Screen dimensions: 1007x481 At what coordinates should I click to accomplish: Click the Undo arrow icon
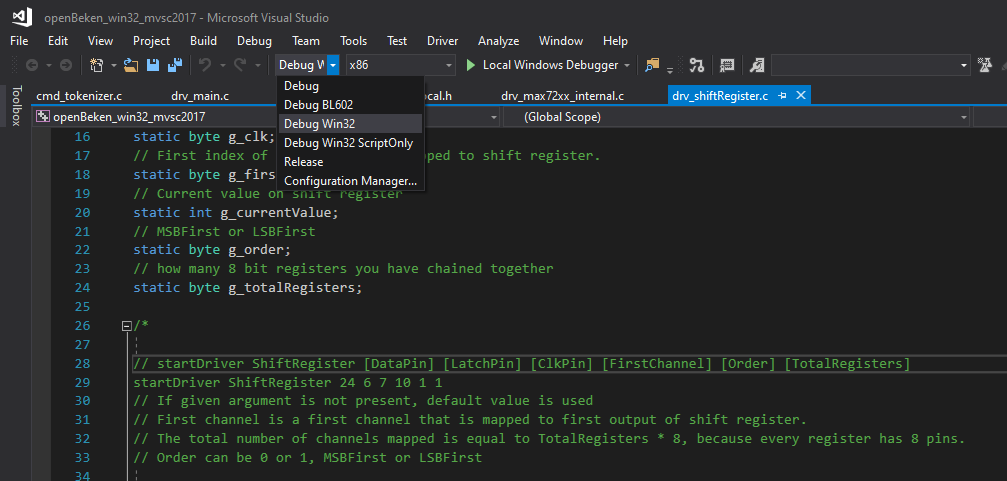(x=205, y=65)
